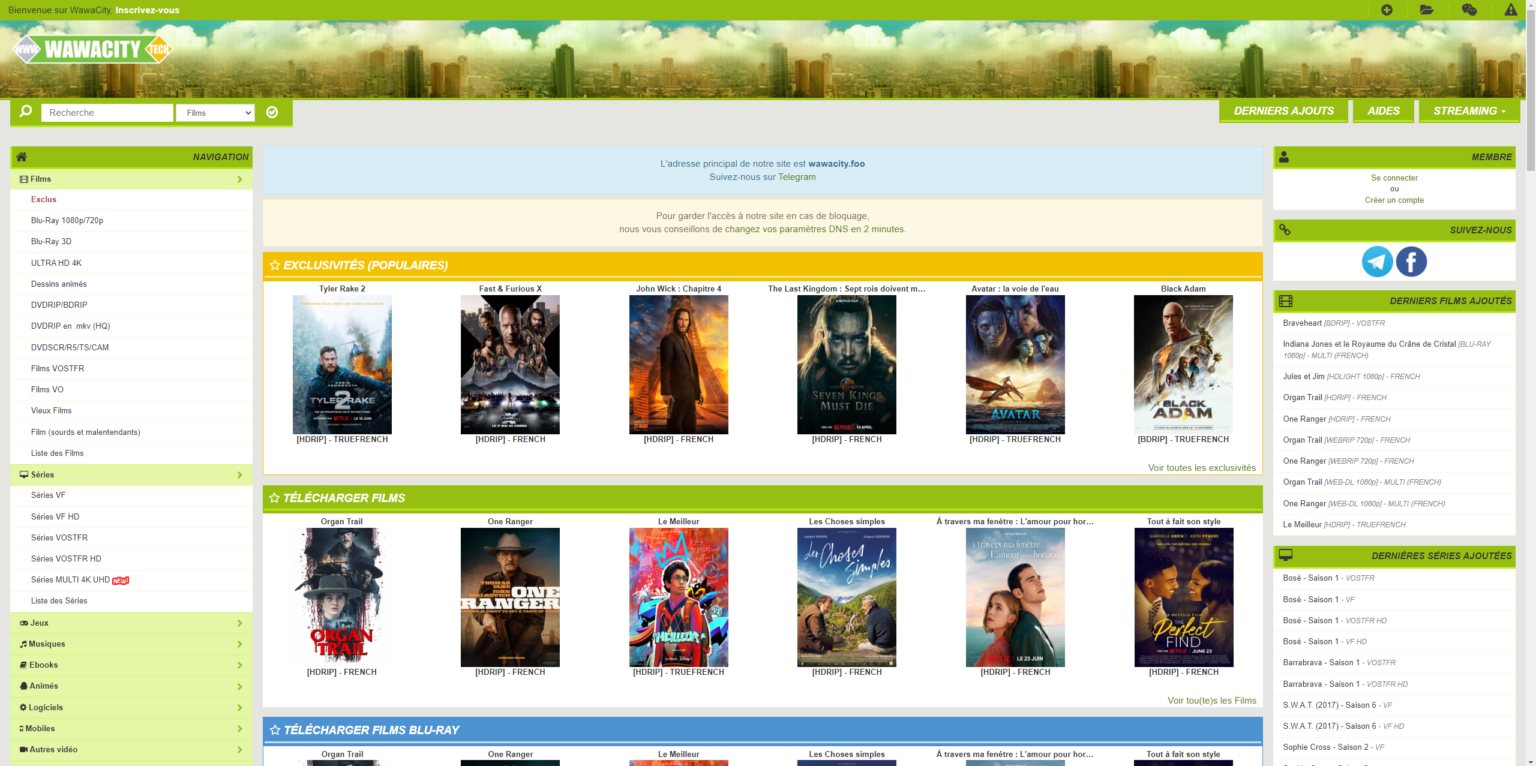The height and width of the screenshot is (766, 1536).
Task: Open the John Wick : Chapitre 4 poster
Action: (678, 364)
